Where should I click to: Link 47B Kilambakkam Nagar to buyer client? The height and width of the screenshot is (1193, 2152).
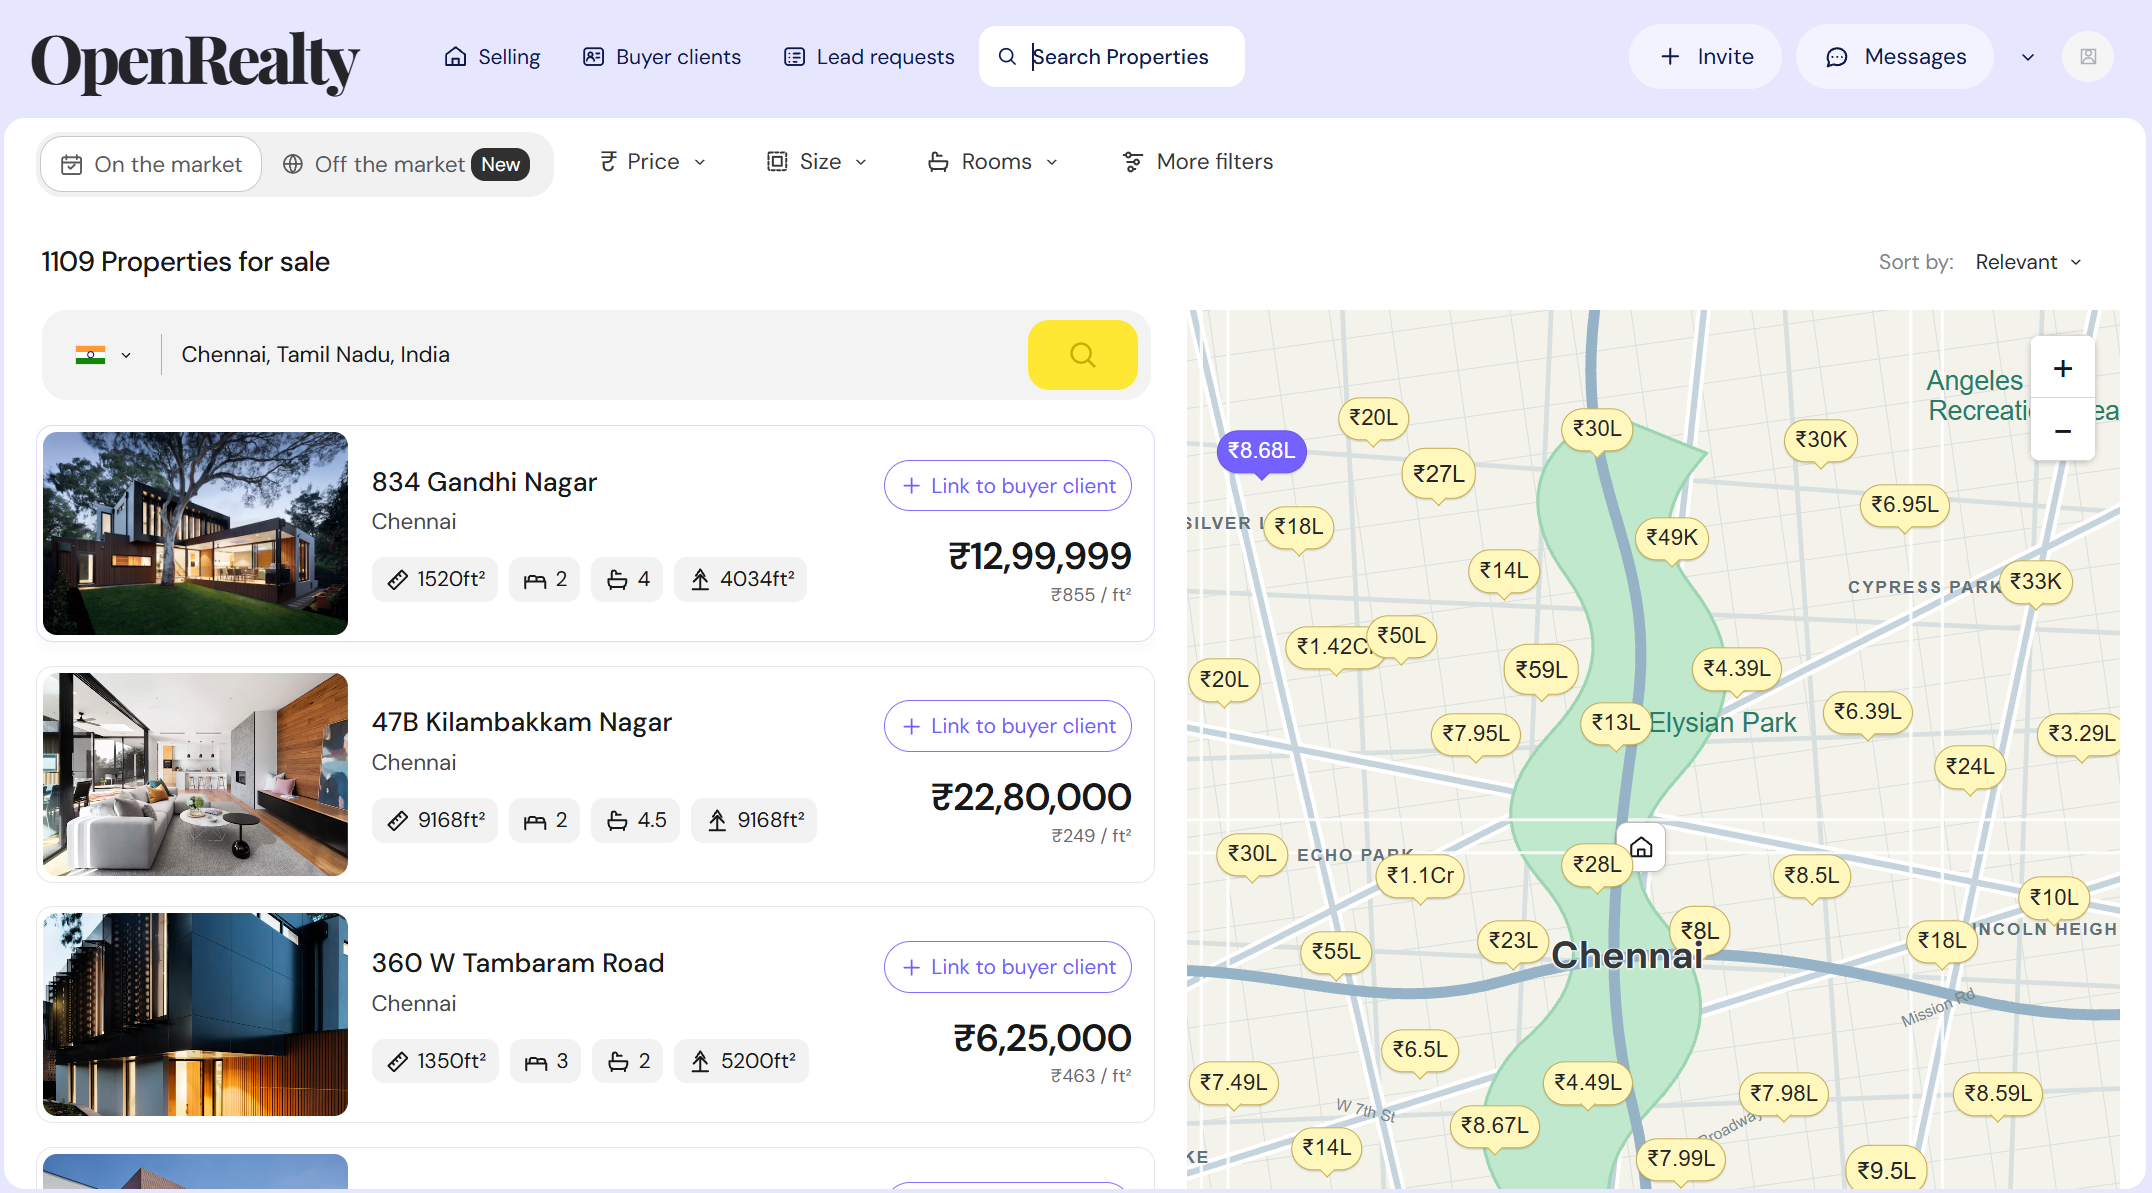pyautogui.click(x=1007, y=726)
